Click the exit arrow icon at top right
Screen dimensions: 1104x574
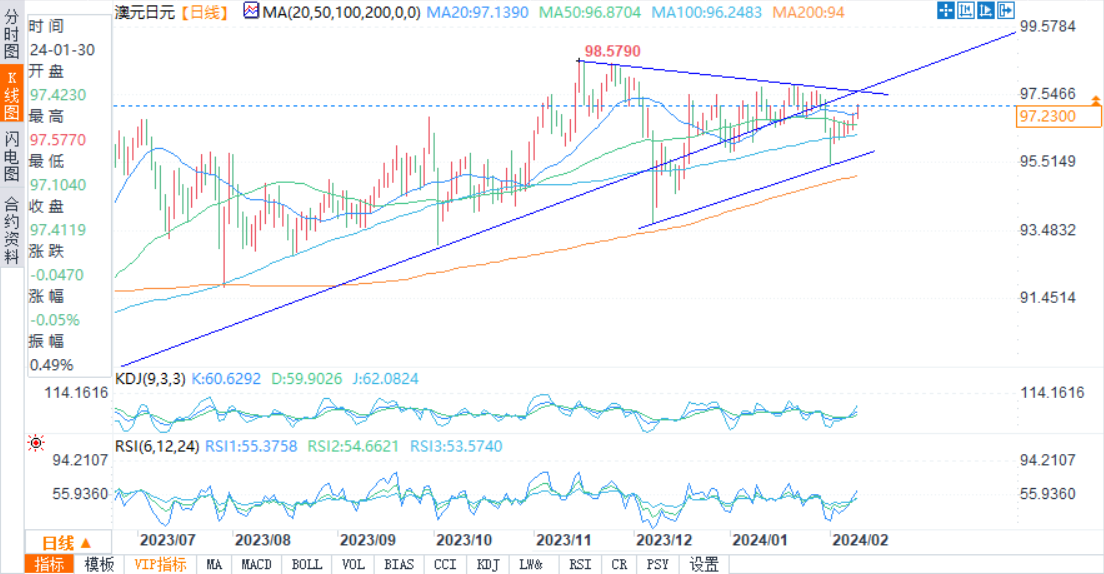tap(1007, 11)
